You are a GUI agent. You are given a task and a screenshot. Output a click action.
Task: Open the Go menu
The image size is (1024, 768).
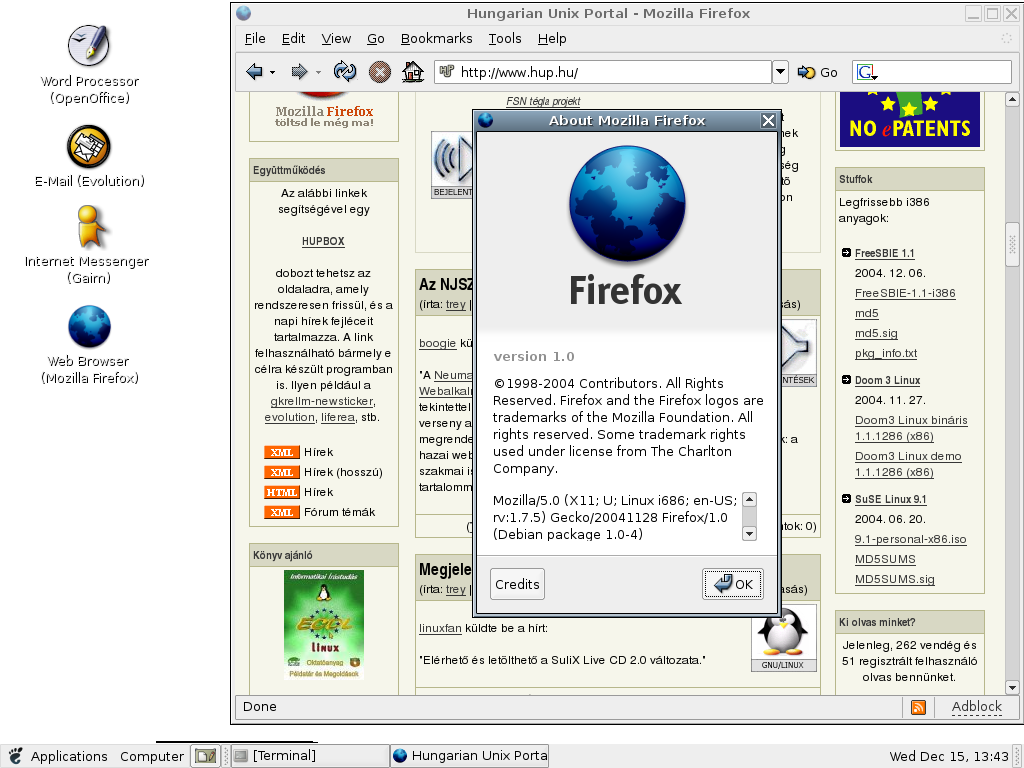pos(376,39)
